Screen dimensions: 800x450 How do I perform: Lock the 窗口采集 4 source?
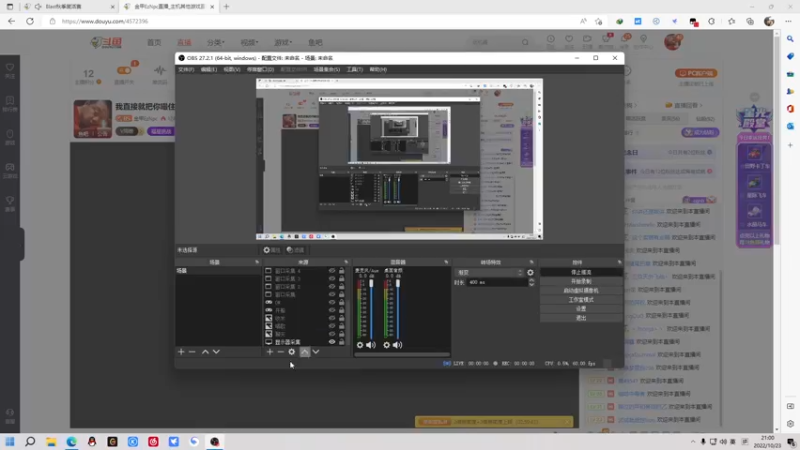342,271
